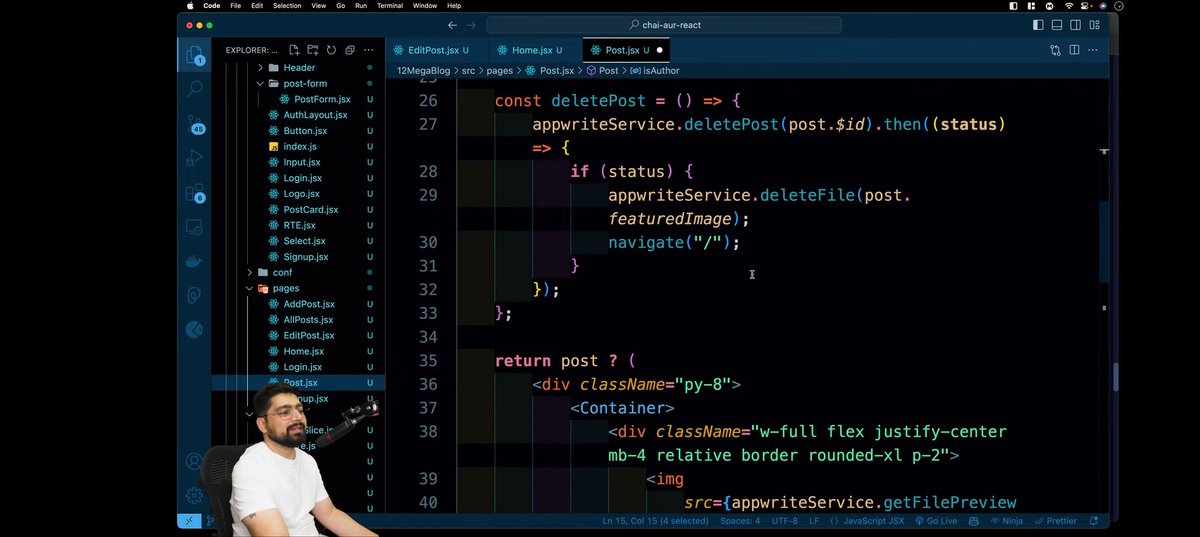
Task: Open the Run menu
Action: click(361, 5)
